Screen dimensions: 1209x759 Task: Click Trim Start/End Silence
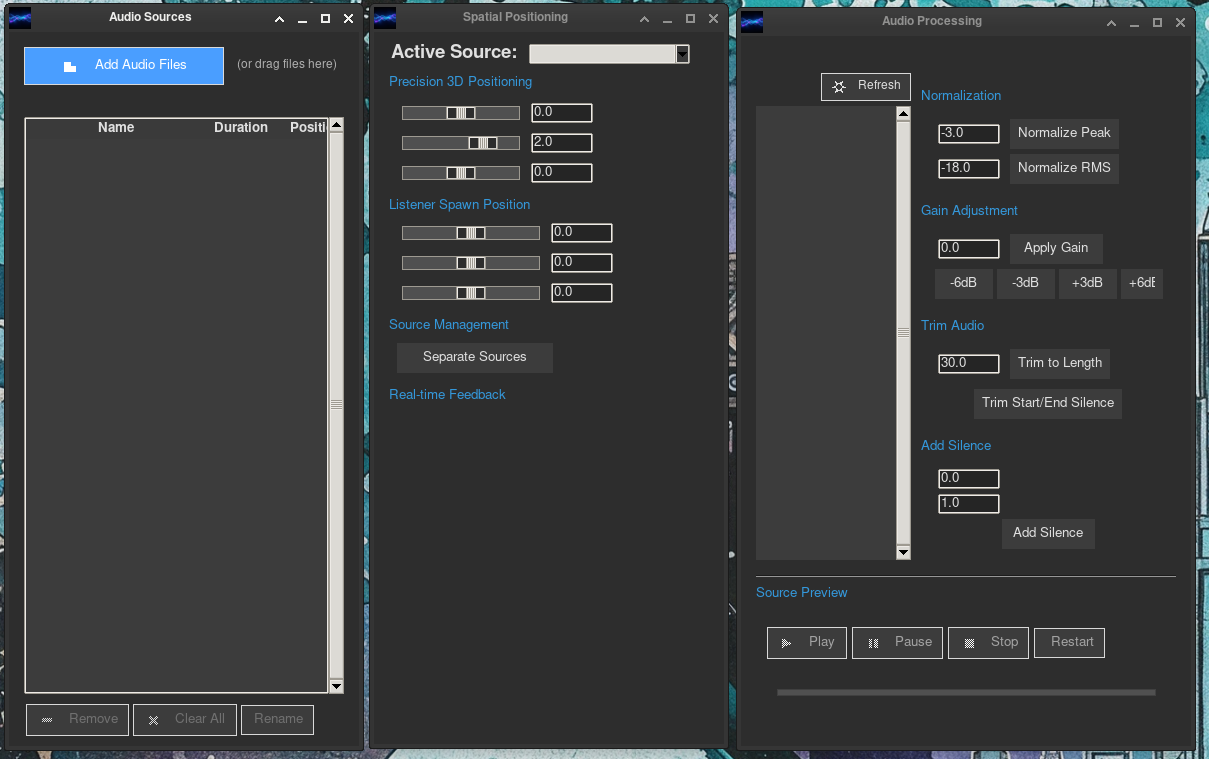tap(1048, 403)
